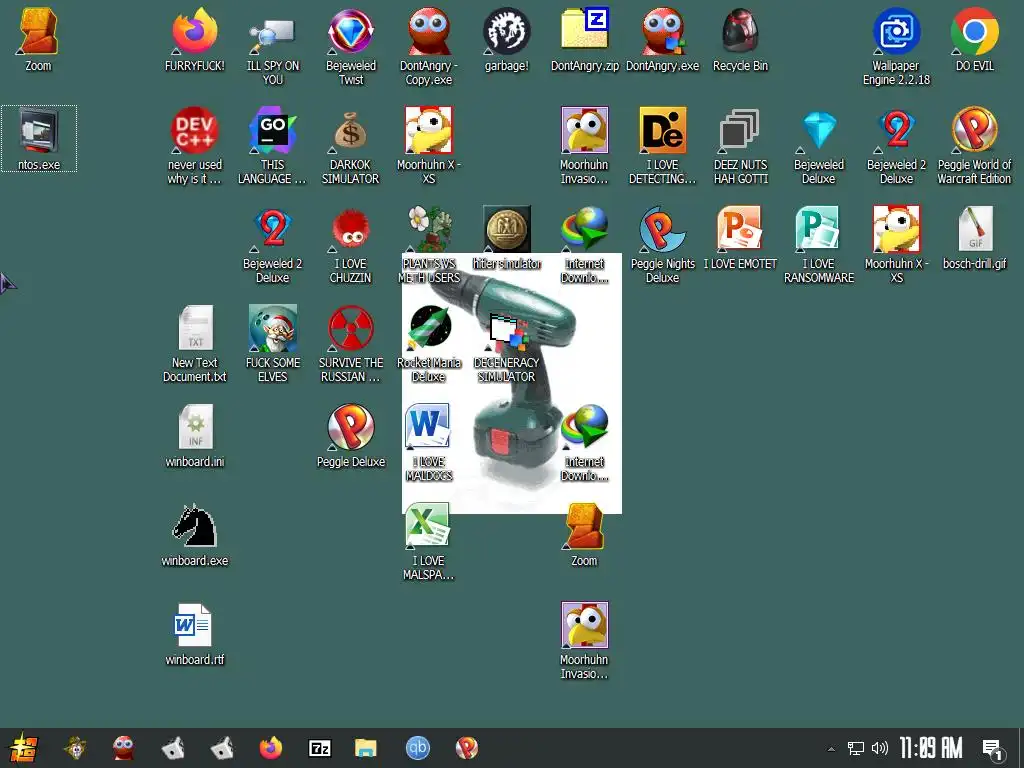This screenshot has width=1024, height=768.
Task: Click the garbage! desktop shortcut
Action: click(x=506, y=40)
